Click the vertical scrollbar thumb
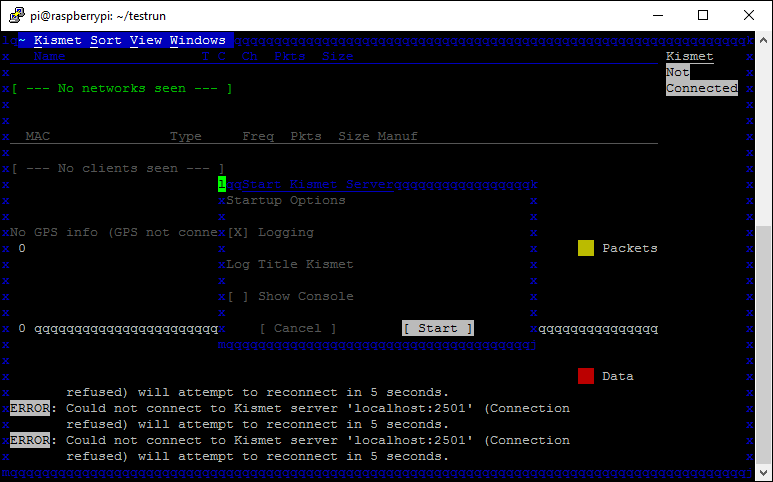The image size is (773, 482). [763, 345]
